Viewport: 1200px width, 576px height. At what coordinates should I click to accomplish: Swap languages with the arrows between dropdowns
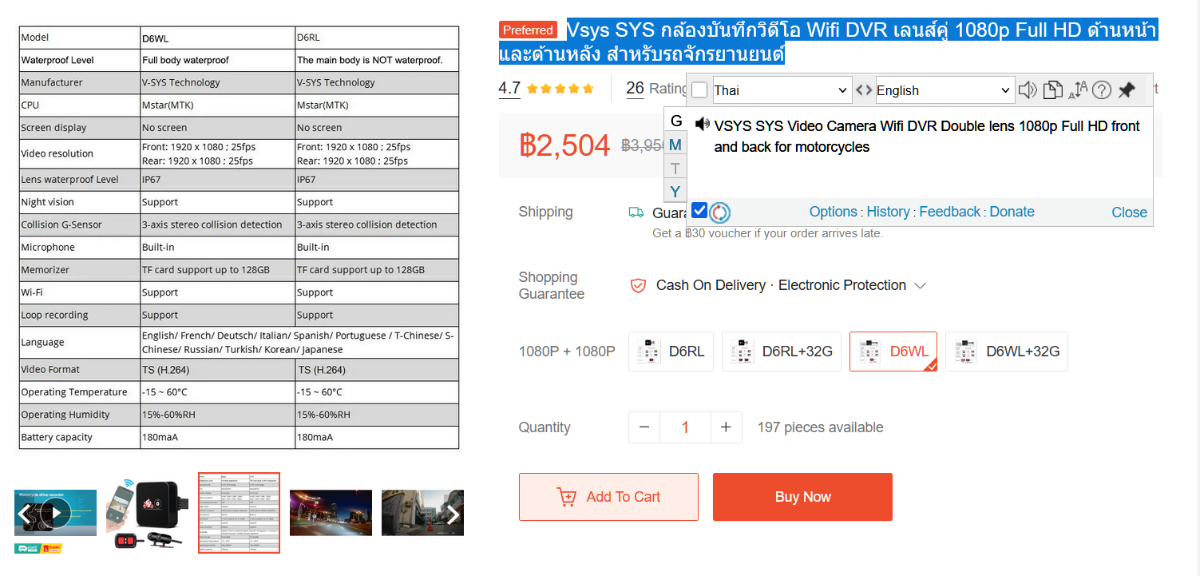point(864,90)
